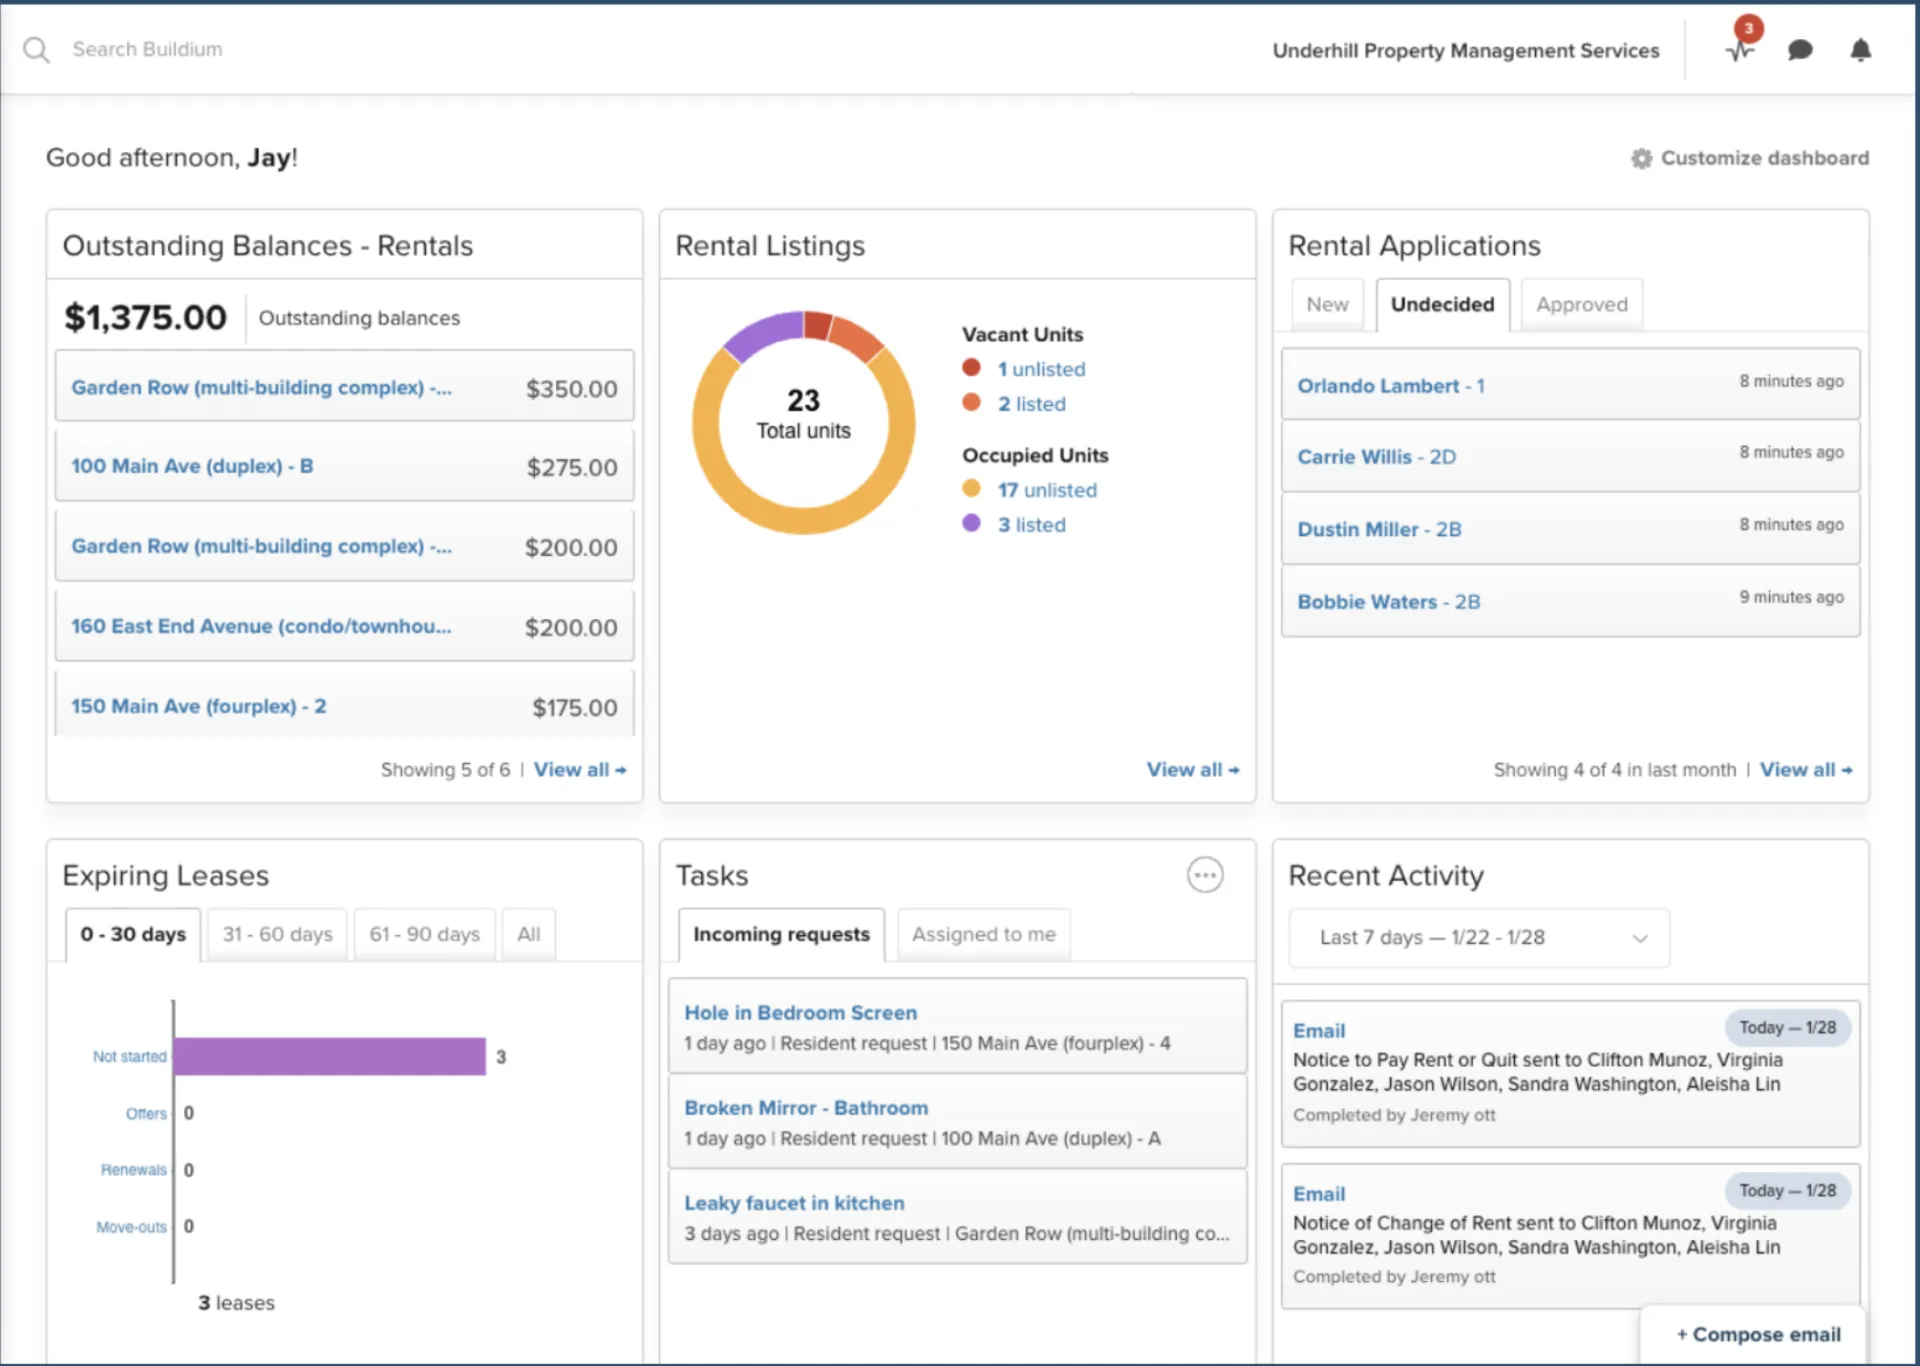This screenshot has width=1920, height=1366.
Task: Click the '3 listed' occupied units link
Action: 1031,525
